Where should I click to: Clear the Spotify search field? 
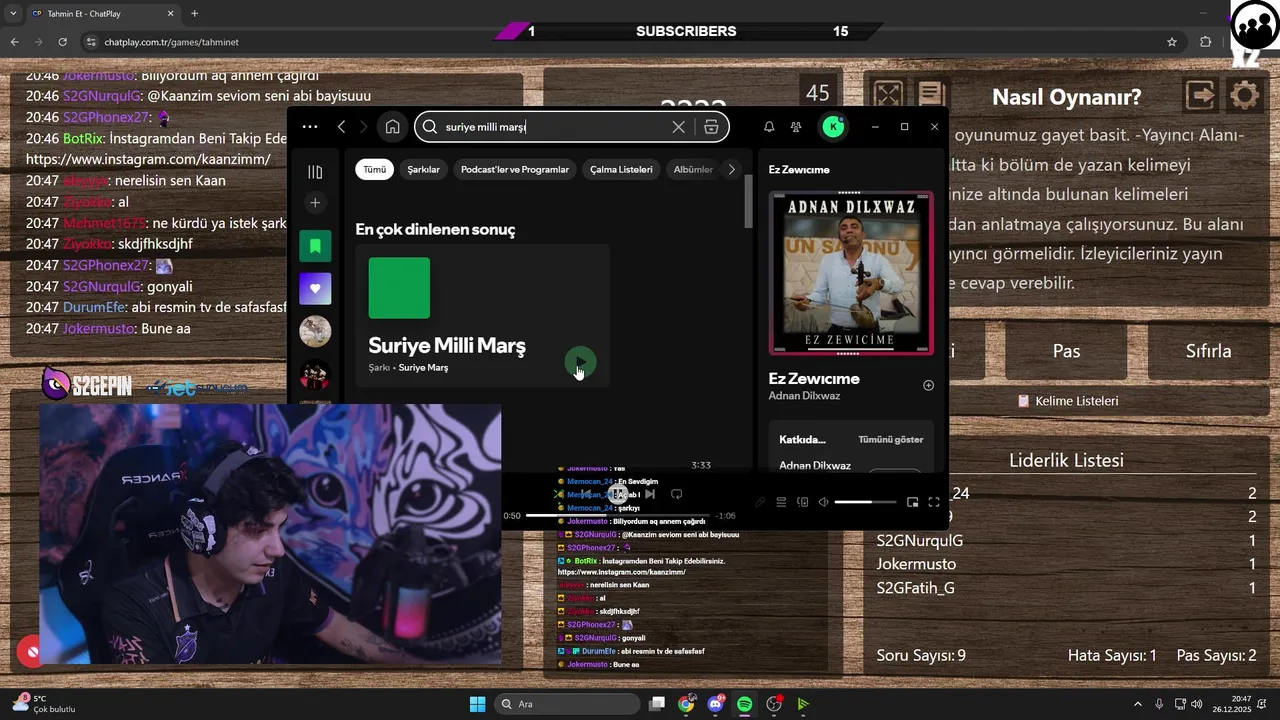(678, 127)
